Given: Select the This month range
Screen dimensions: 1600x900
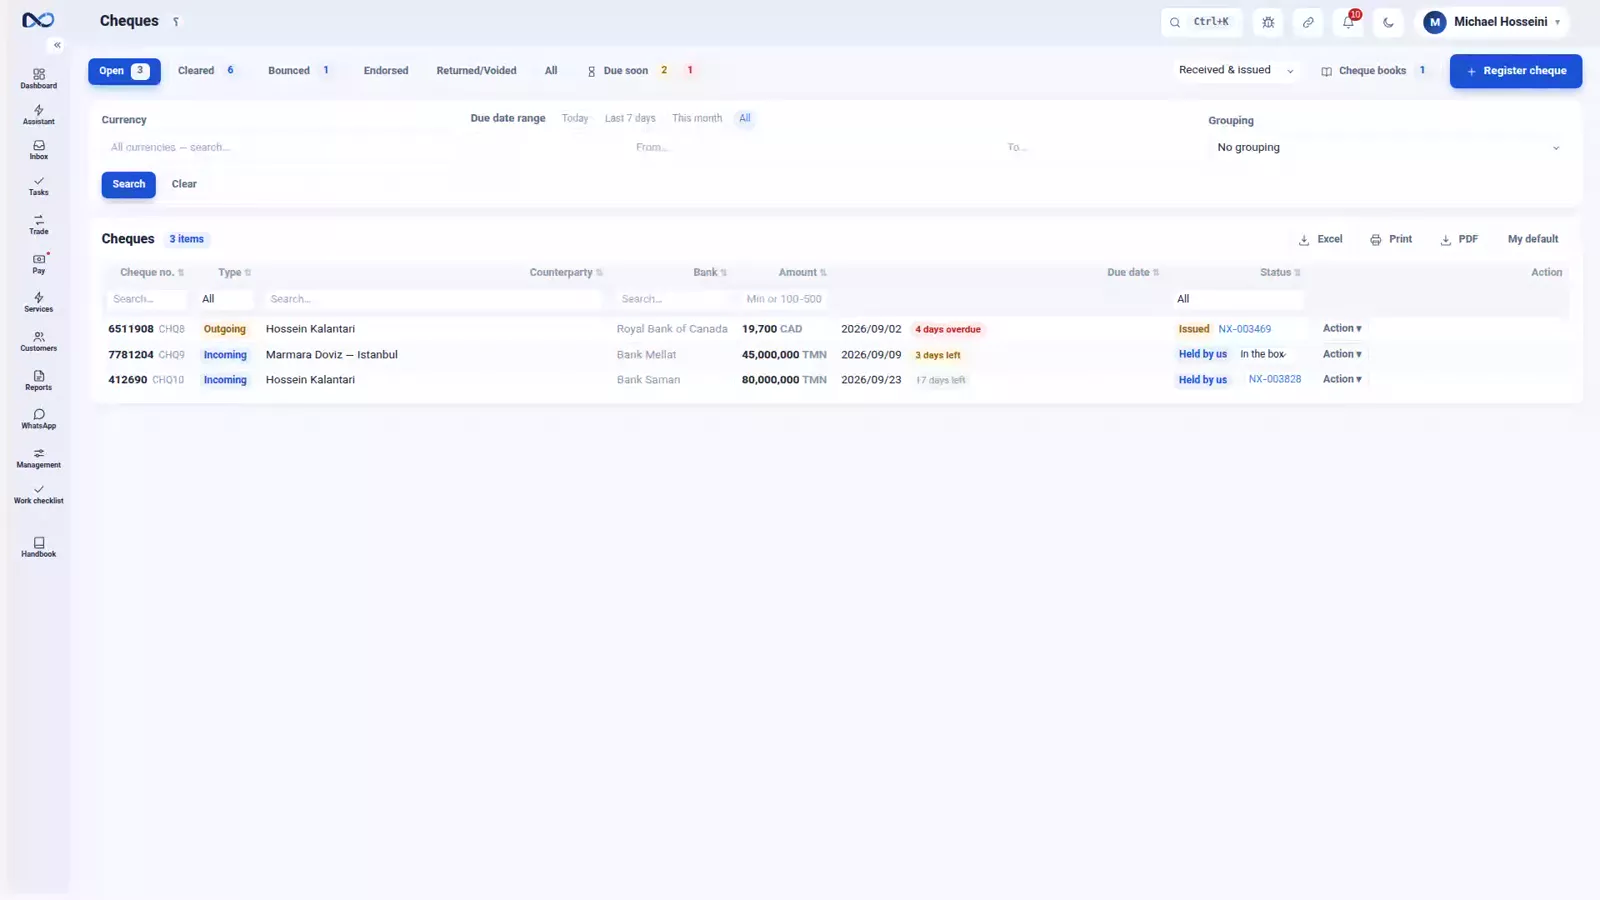Looking at the screenshot, I should point(697,118).
